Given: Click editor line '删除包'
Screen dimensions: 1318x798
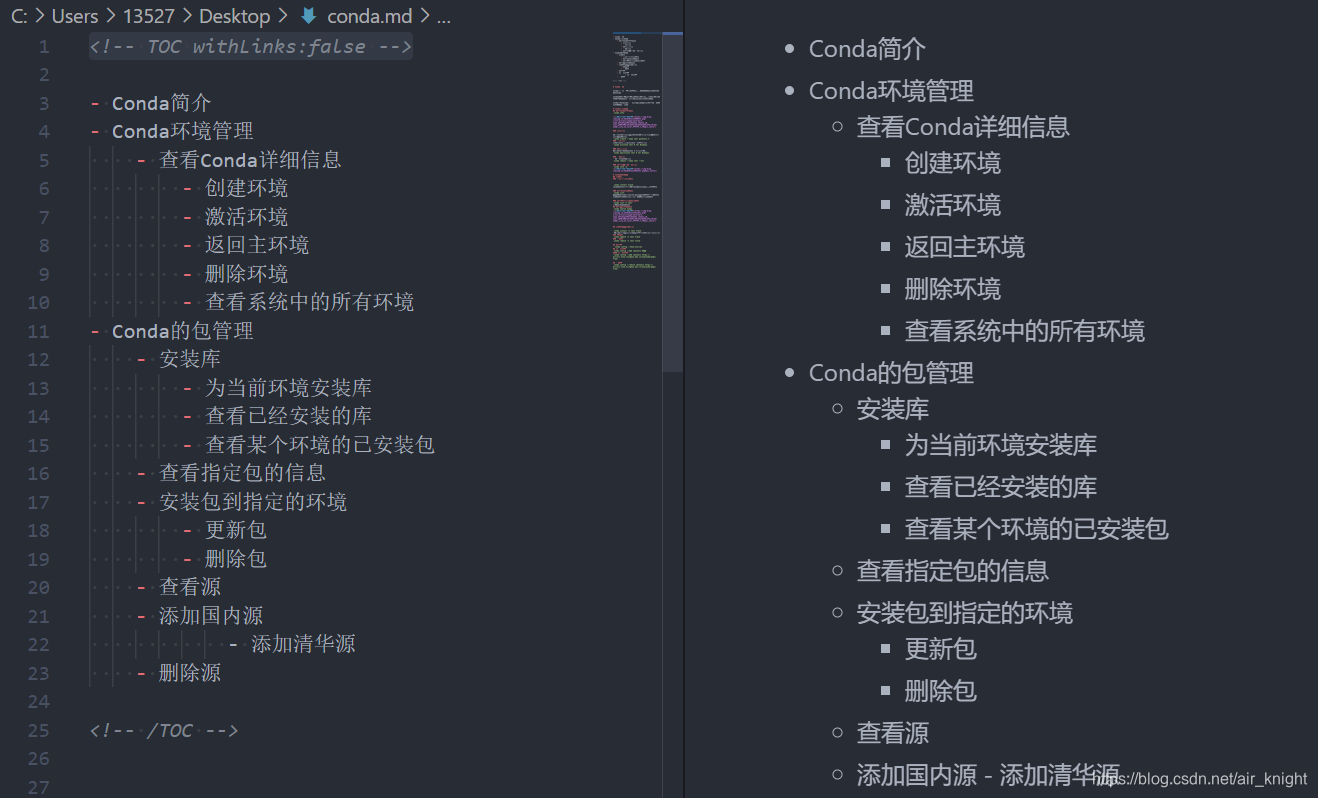Looking at the screenshot, I should (x=236, y=559).
